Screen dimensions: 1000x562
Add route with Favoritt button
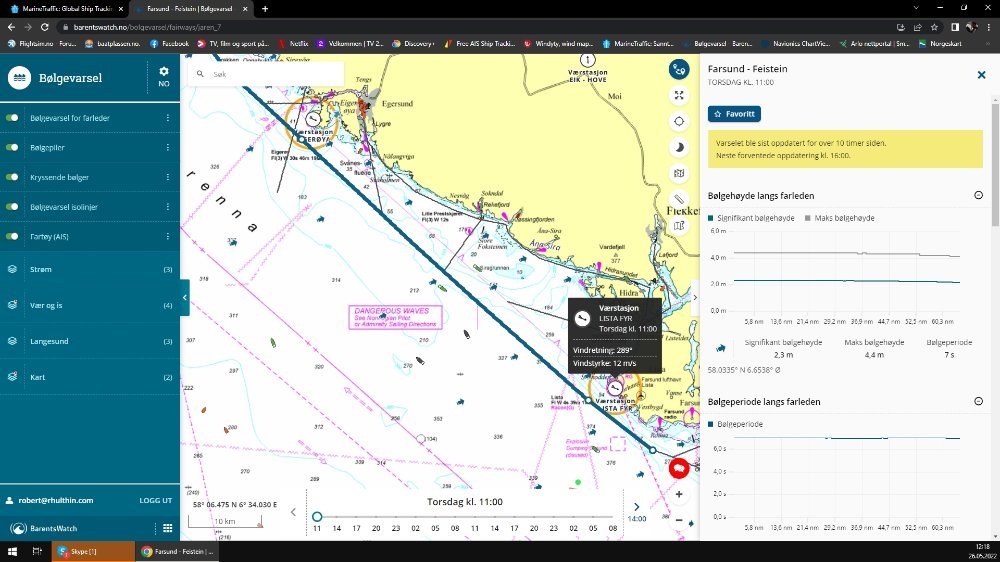tap(734, 114)
